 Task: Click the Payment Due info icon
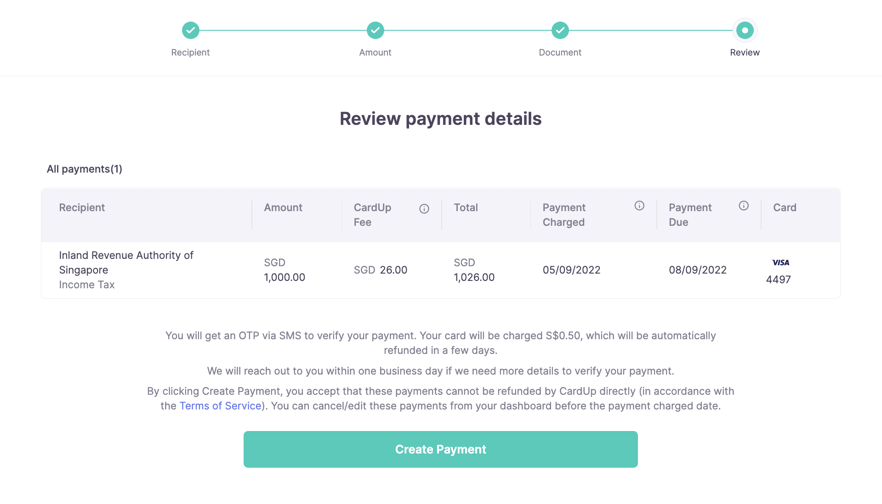(744, 206)
